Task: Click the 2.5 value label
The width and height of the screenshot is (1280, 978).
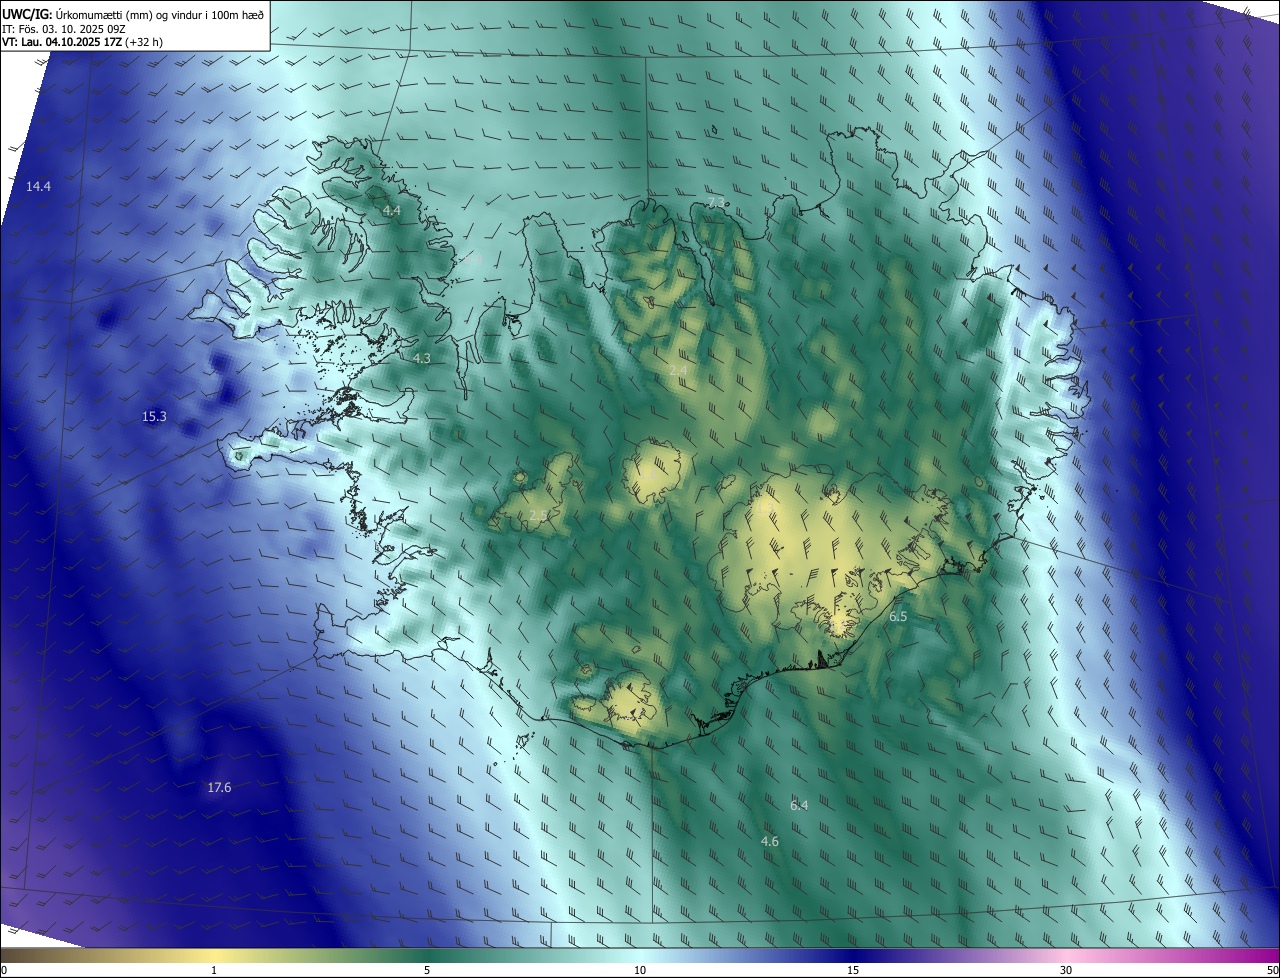Action: 538,516
